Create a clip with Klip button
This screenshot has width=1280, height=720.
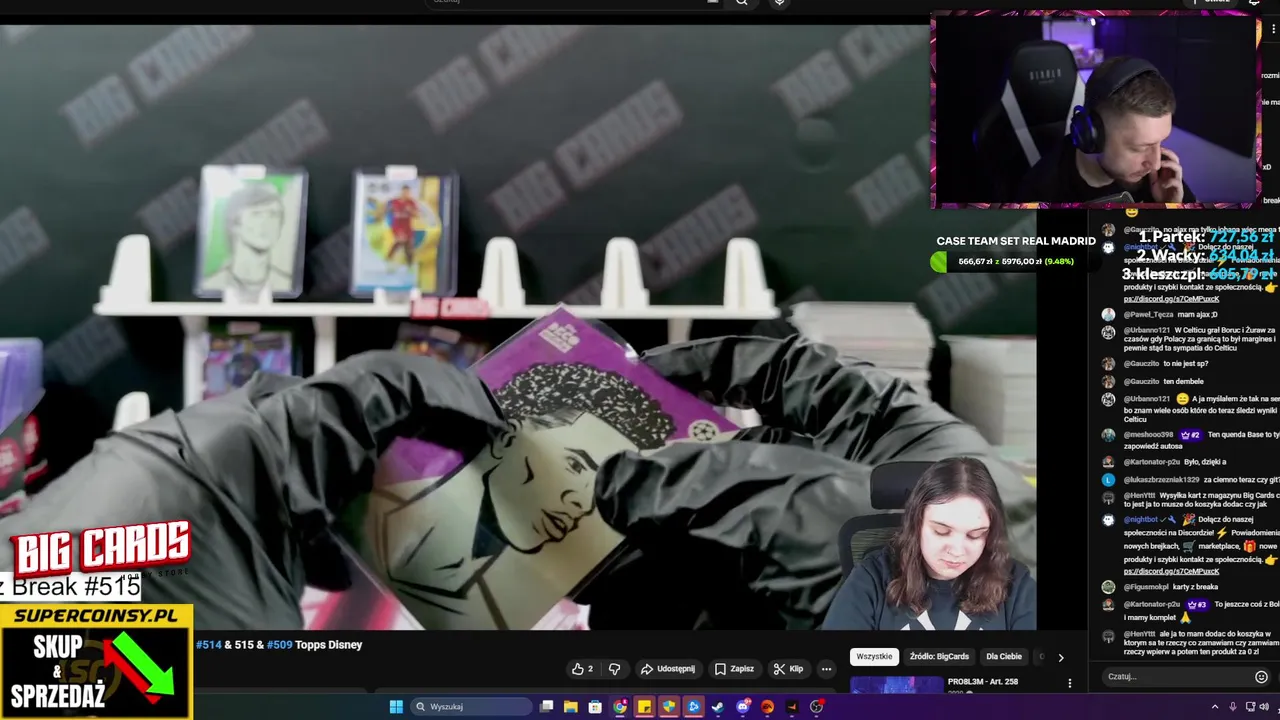788,669
